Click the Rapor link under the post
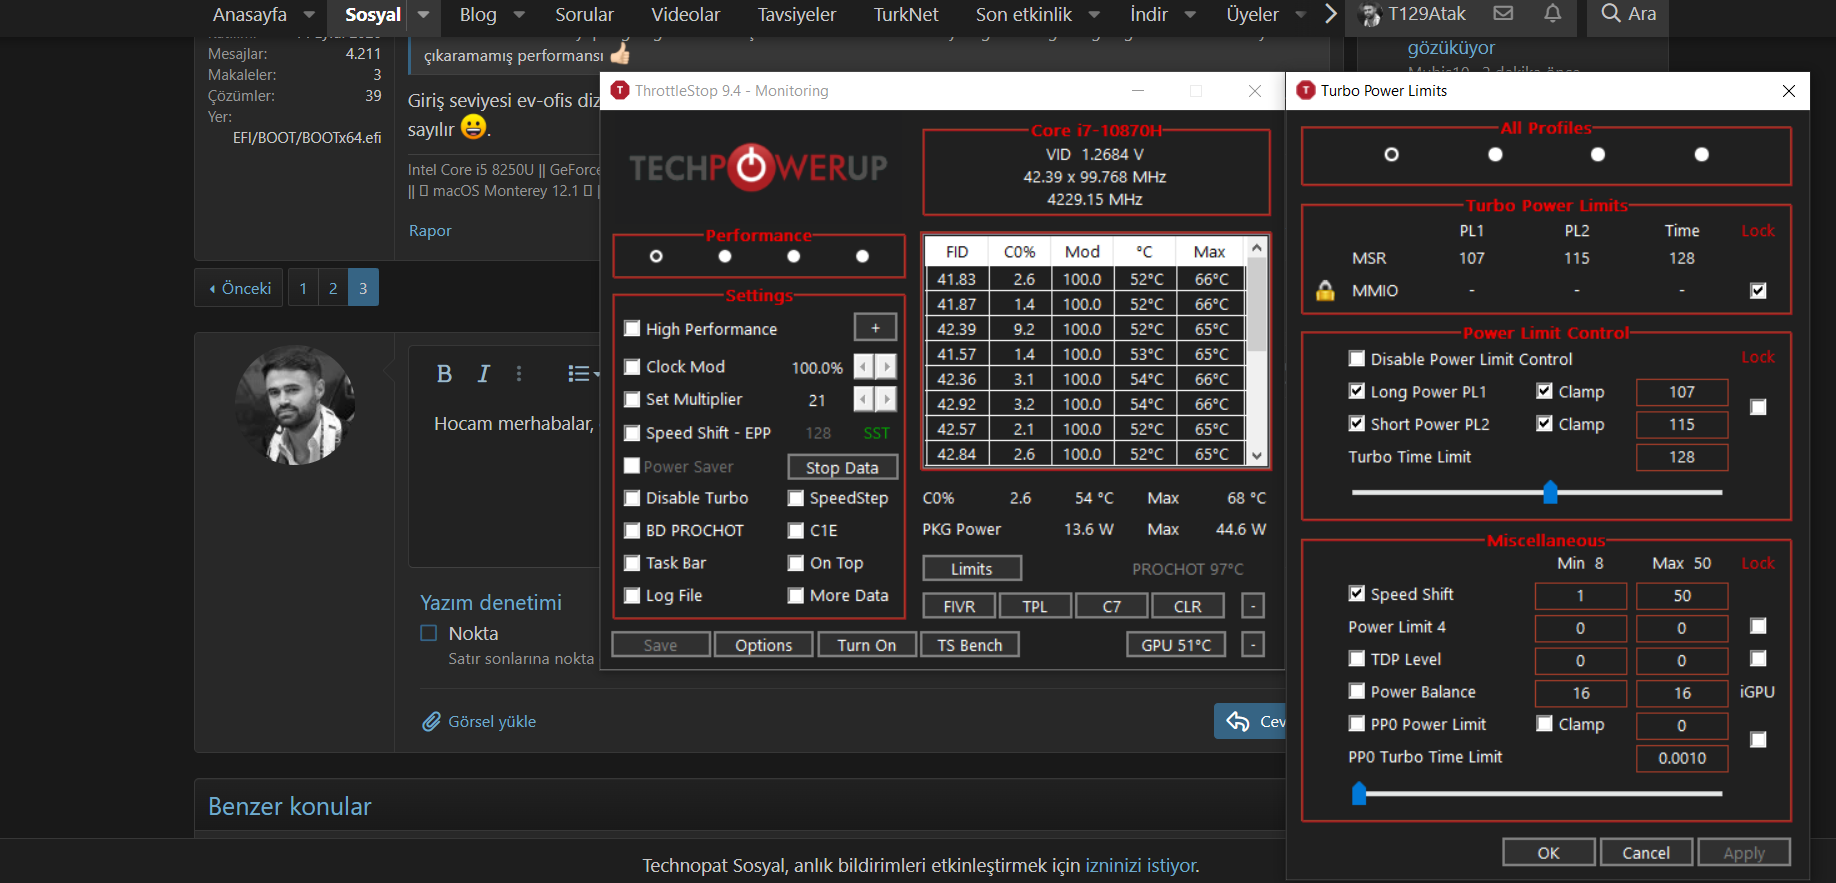The image size is (1836, 883). click(430, 231)
